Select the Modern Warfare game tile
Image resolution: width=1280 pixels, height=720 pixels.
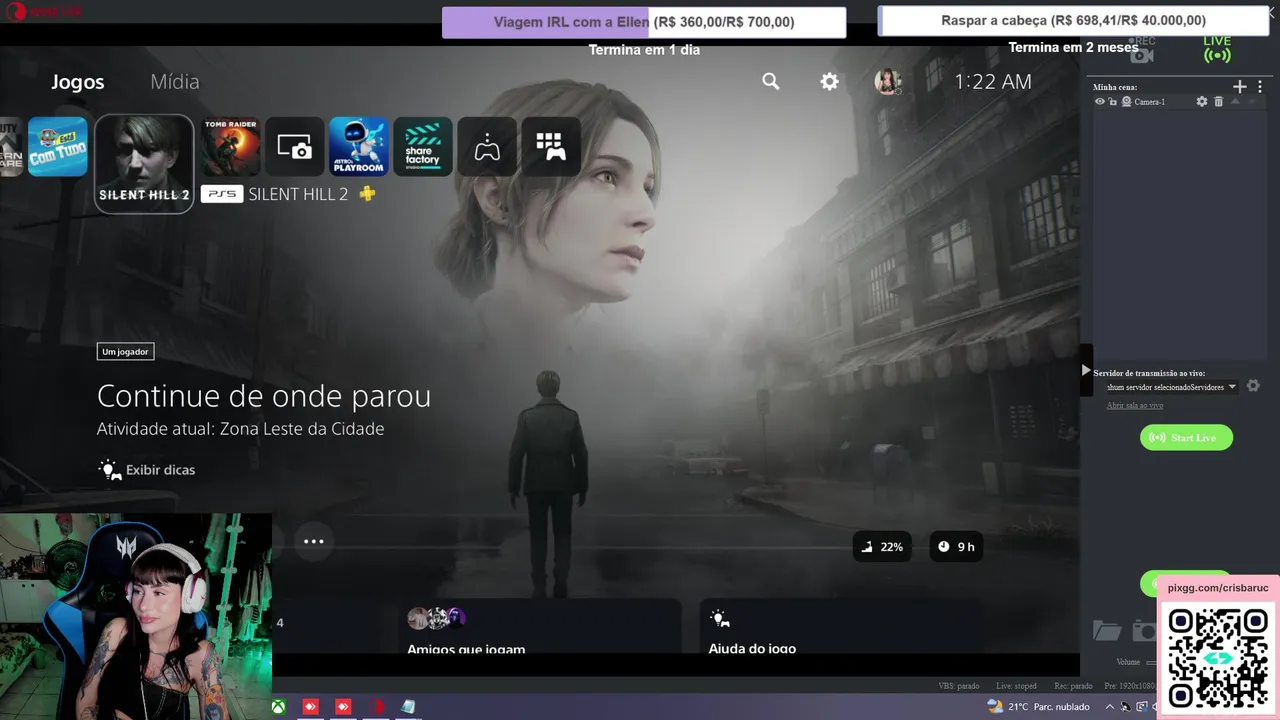point(11,146)
